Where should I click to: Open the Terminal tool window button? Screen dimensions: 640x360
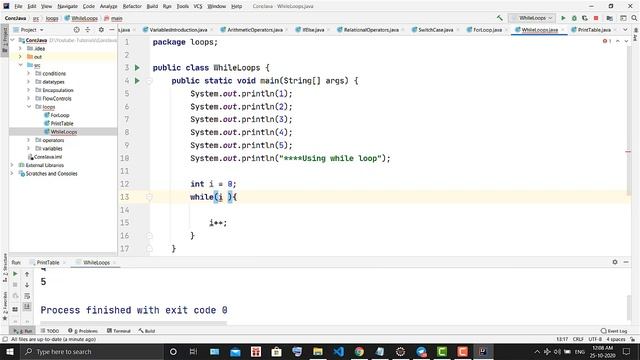point(119,331)
